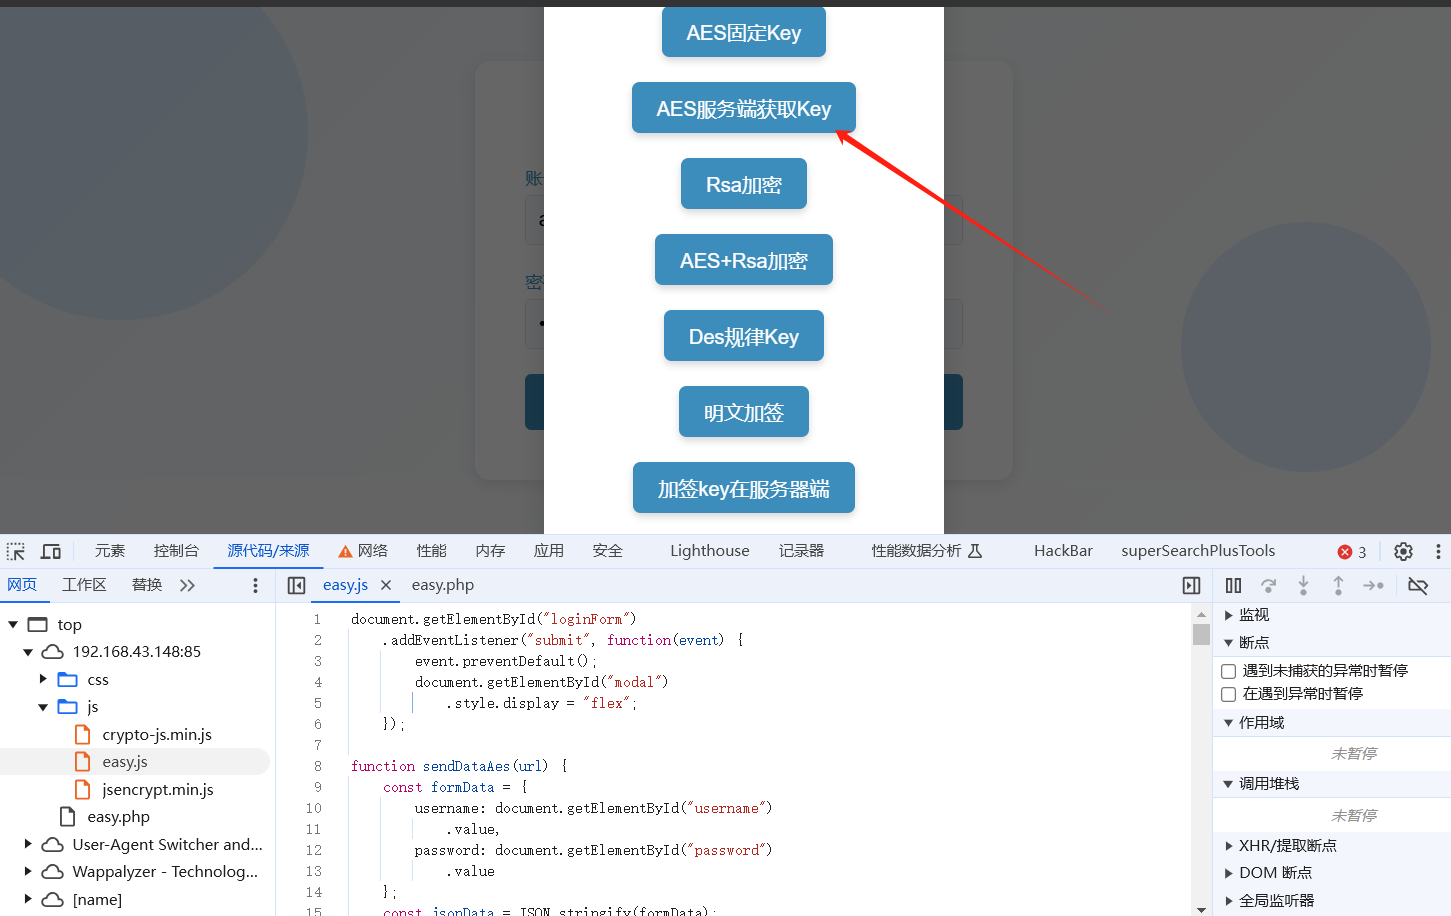Open DevTools settings gear
The image size is (1451, 916).
[1403, 551]
